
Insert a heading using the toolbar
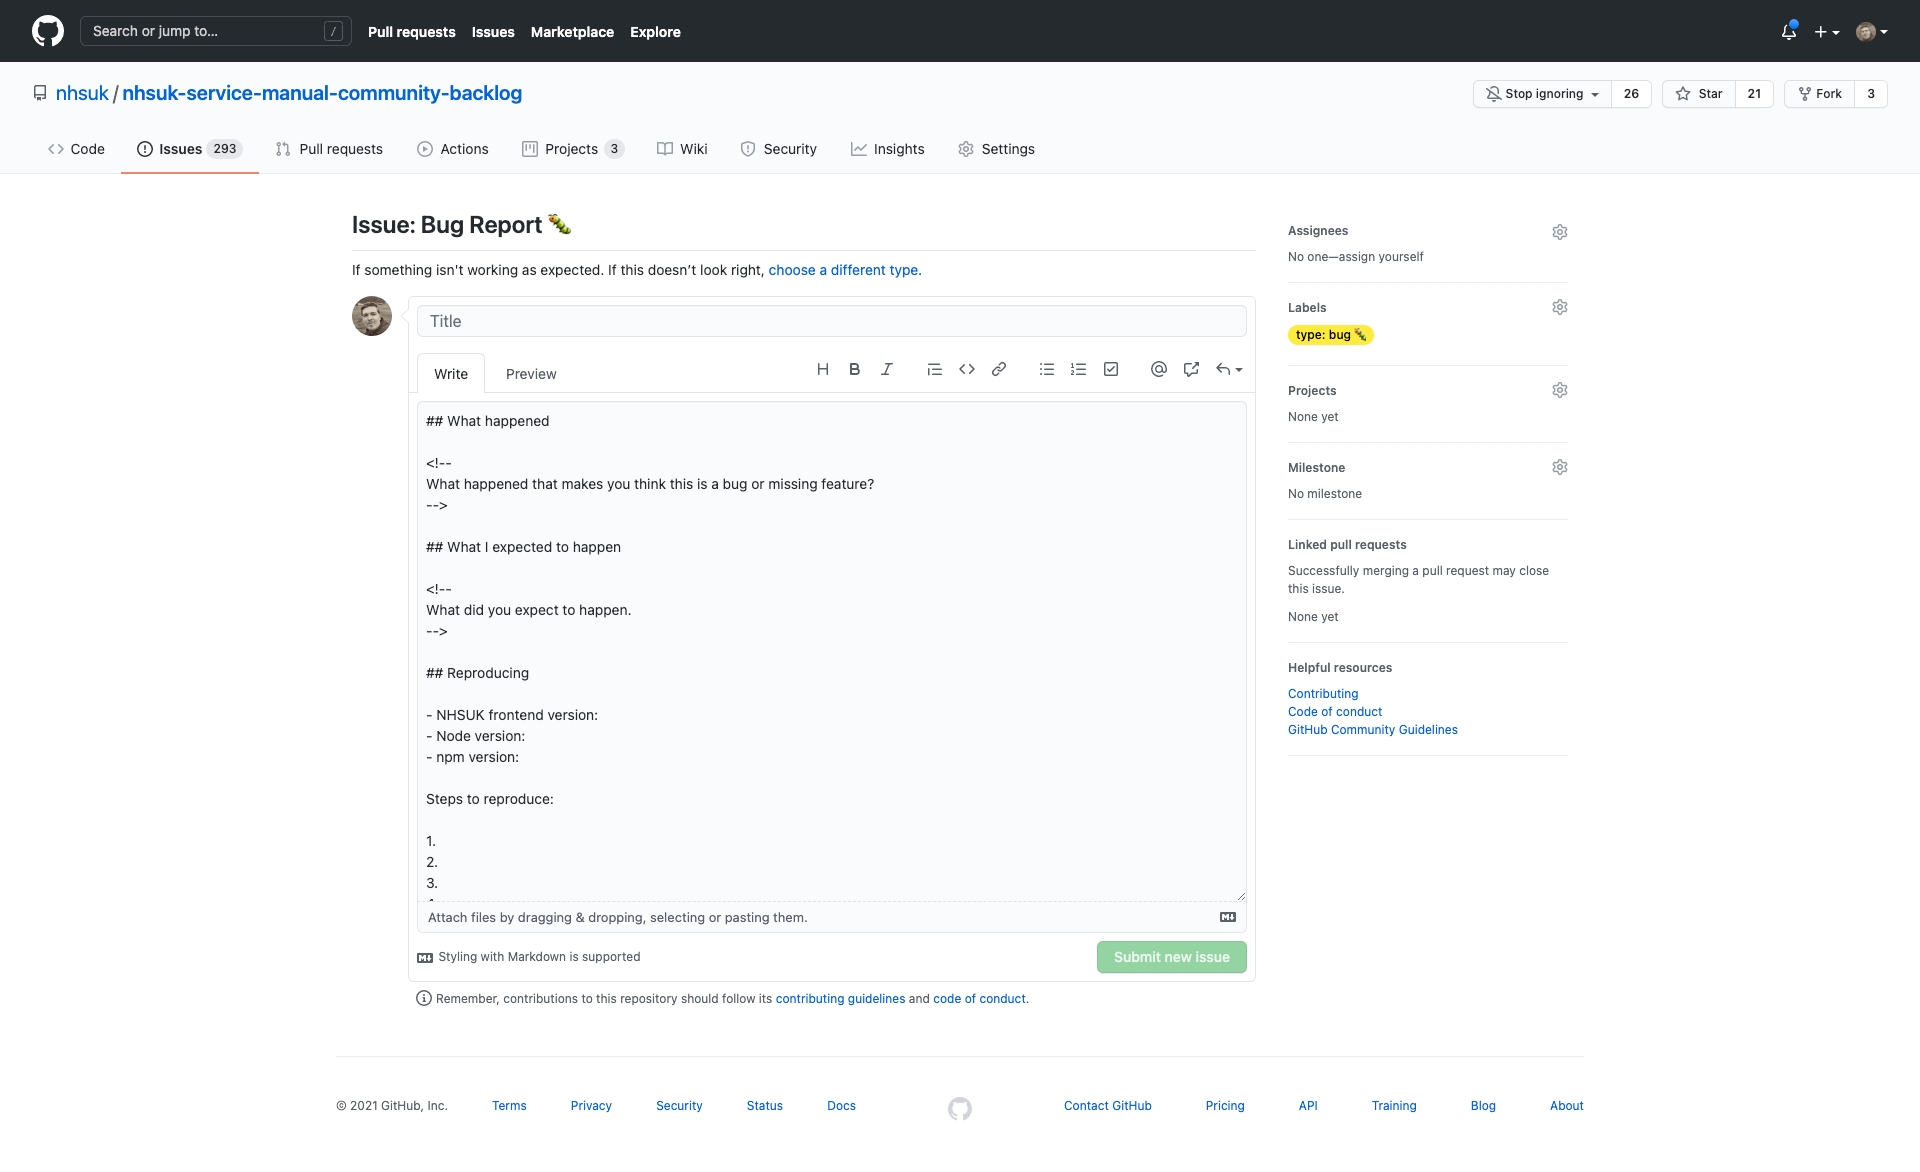[x=822, y=369]
